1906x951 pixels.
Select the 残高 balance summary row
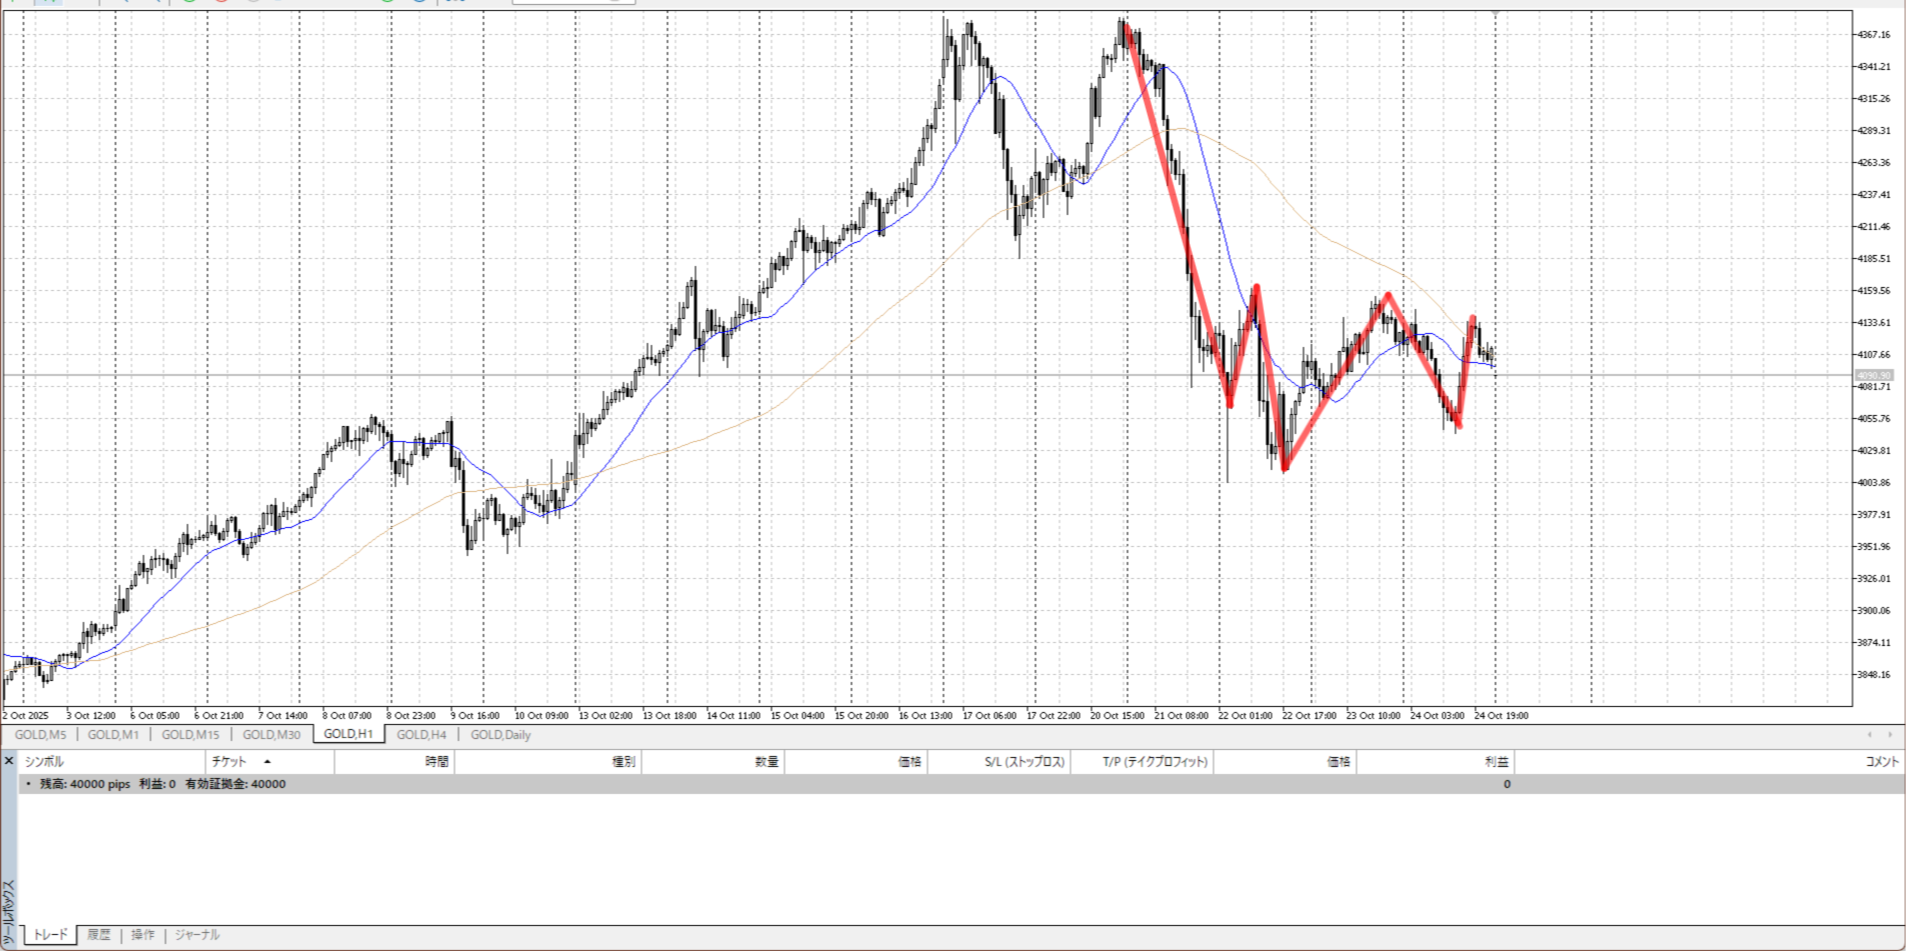tap(162, 784)
